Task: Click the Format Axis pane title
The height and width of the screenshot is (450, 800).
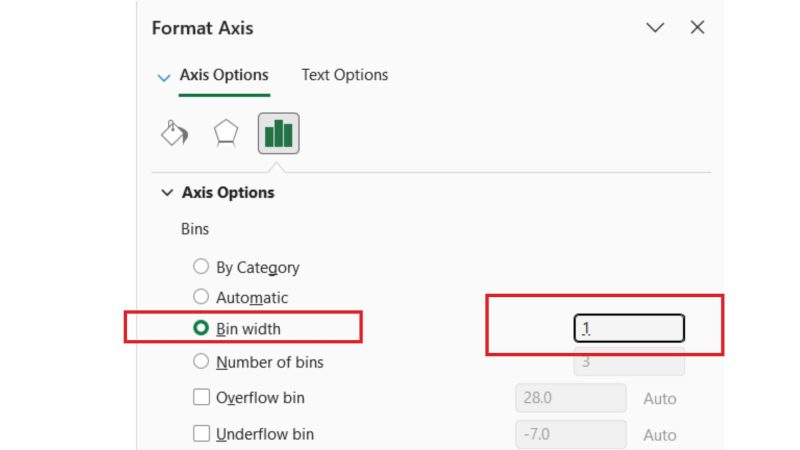Action: (x=203, y=28)
